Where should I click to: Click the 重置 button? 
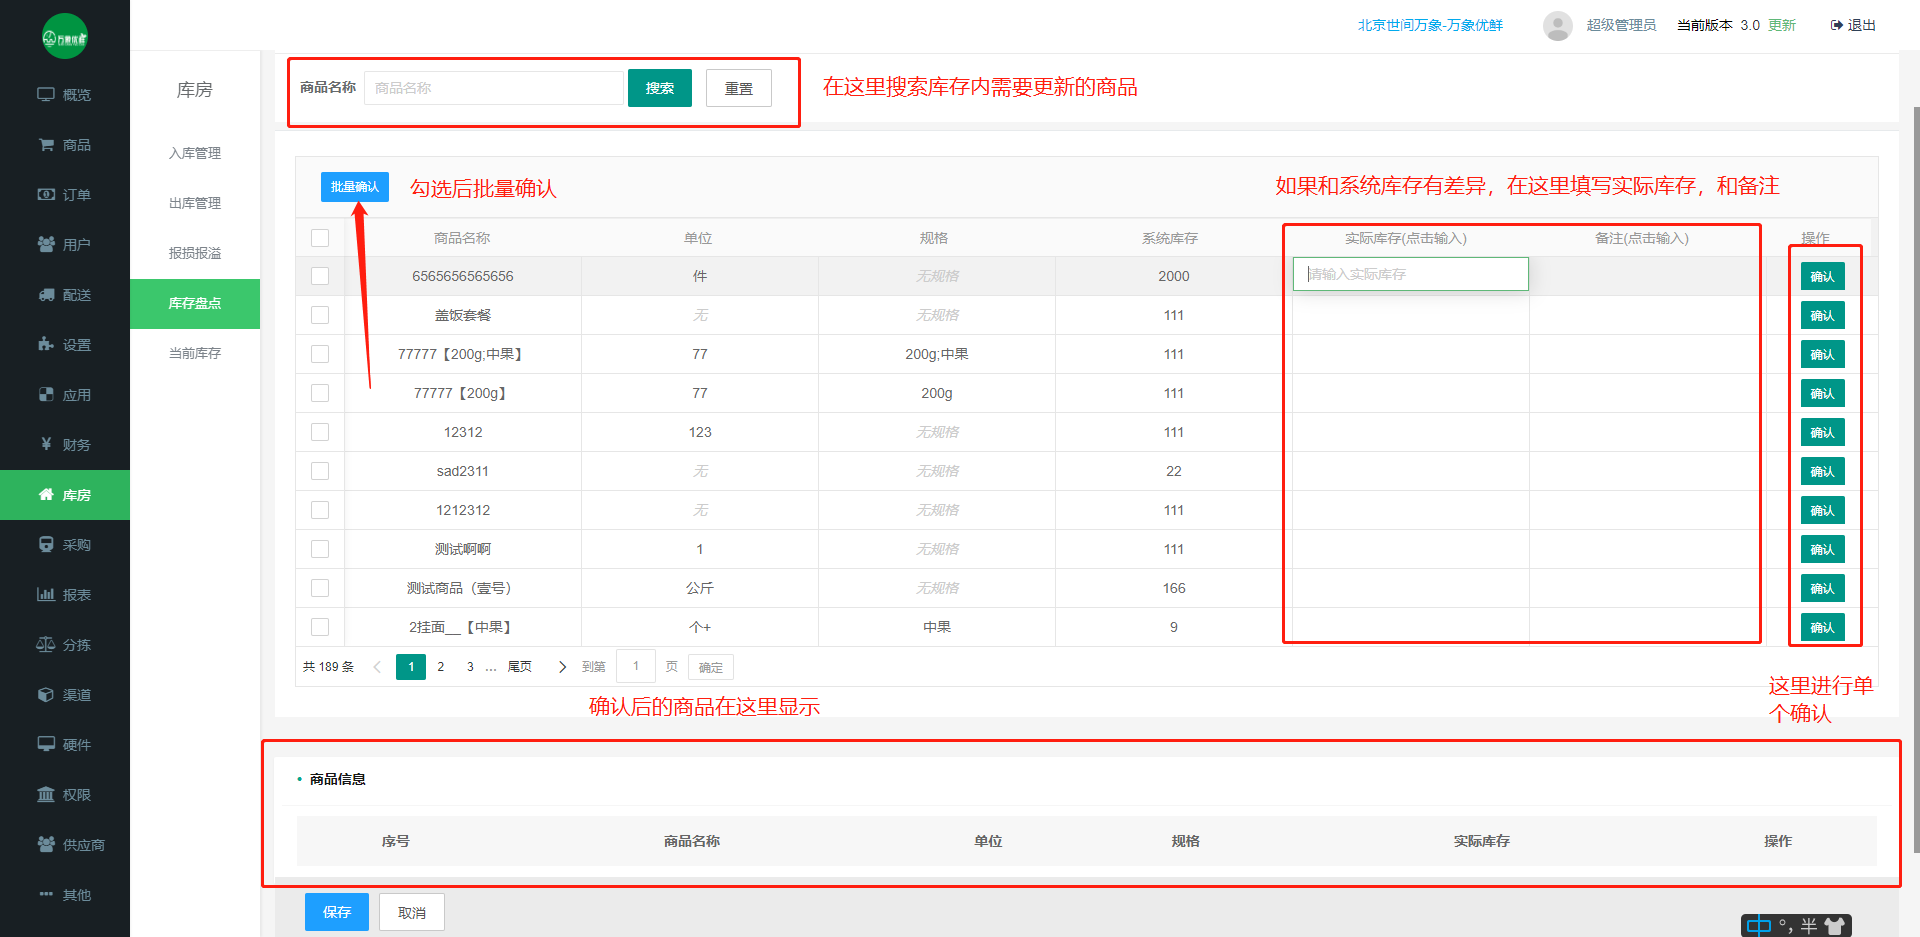coord(739,88)
